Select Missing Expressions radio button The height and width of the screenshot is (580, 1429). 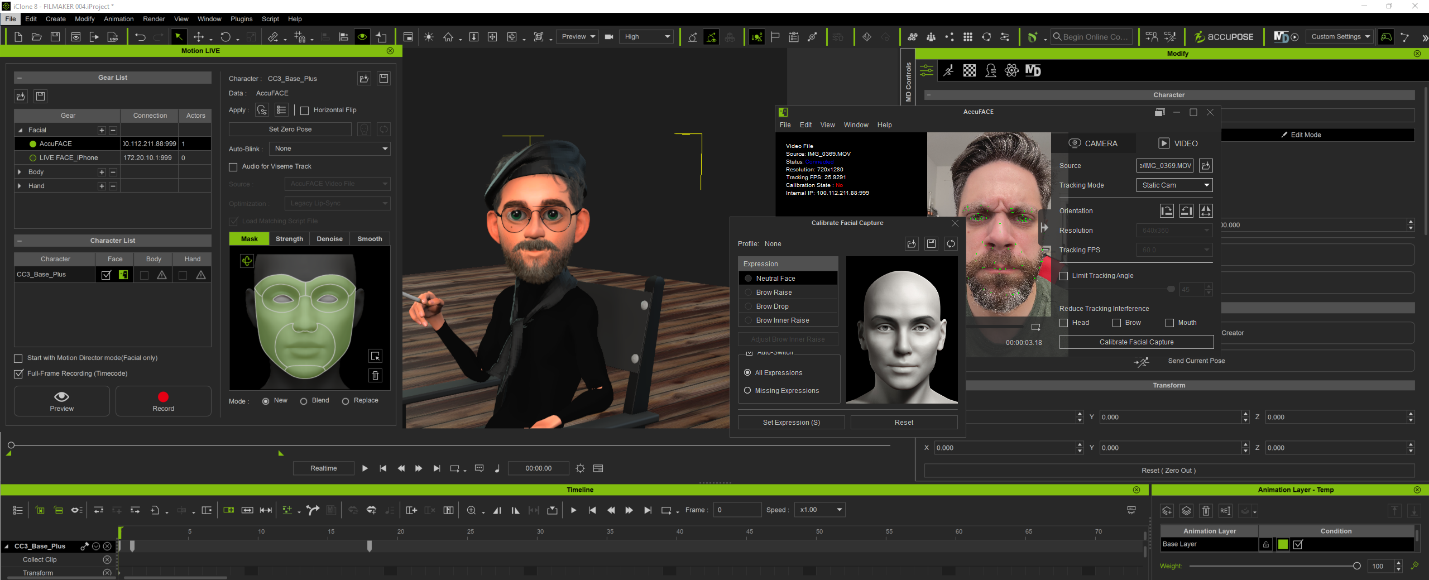tap(747, 390)
